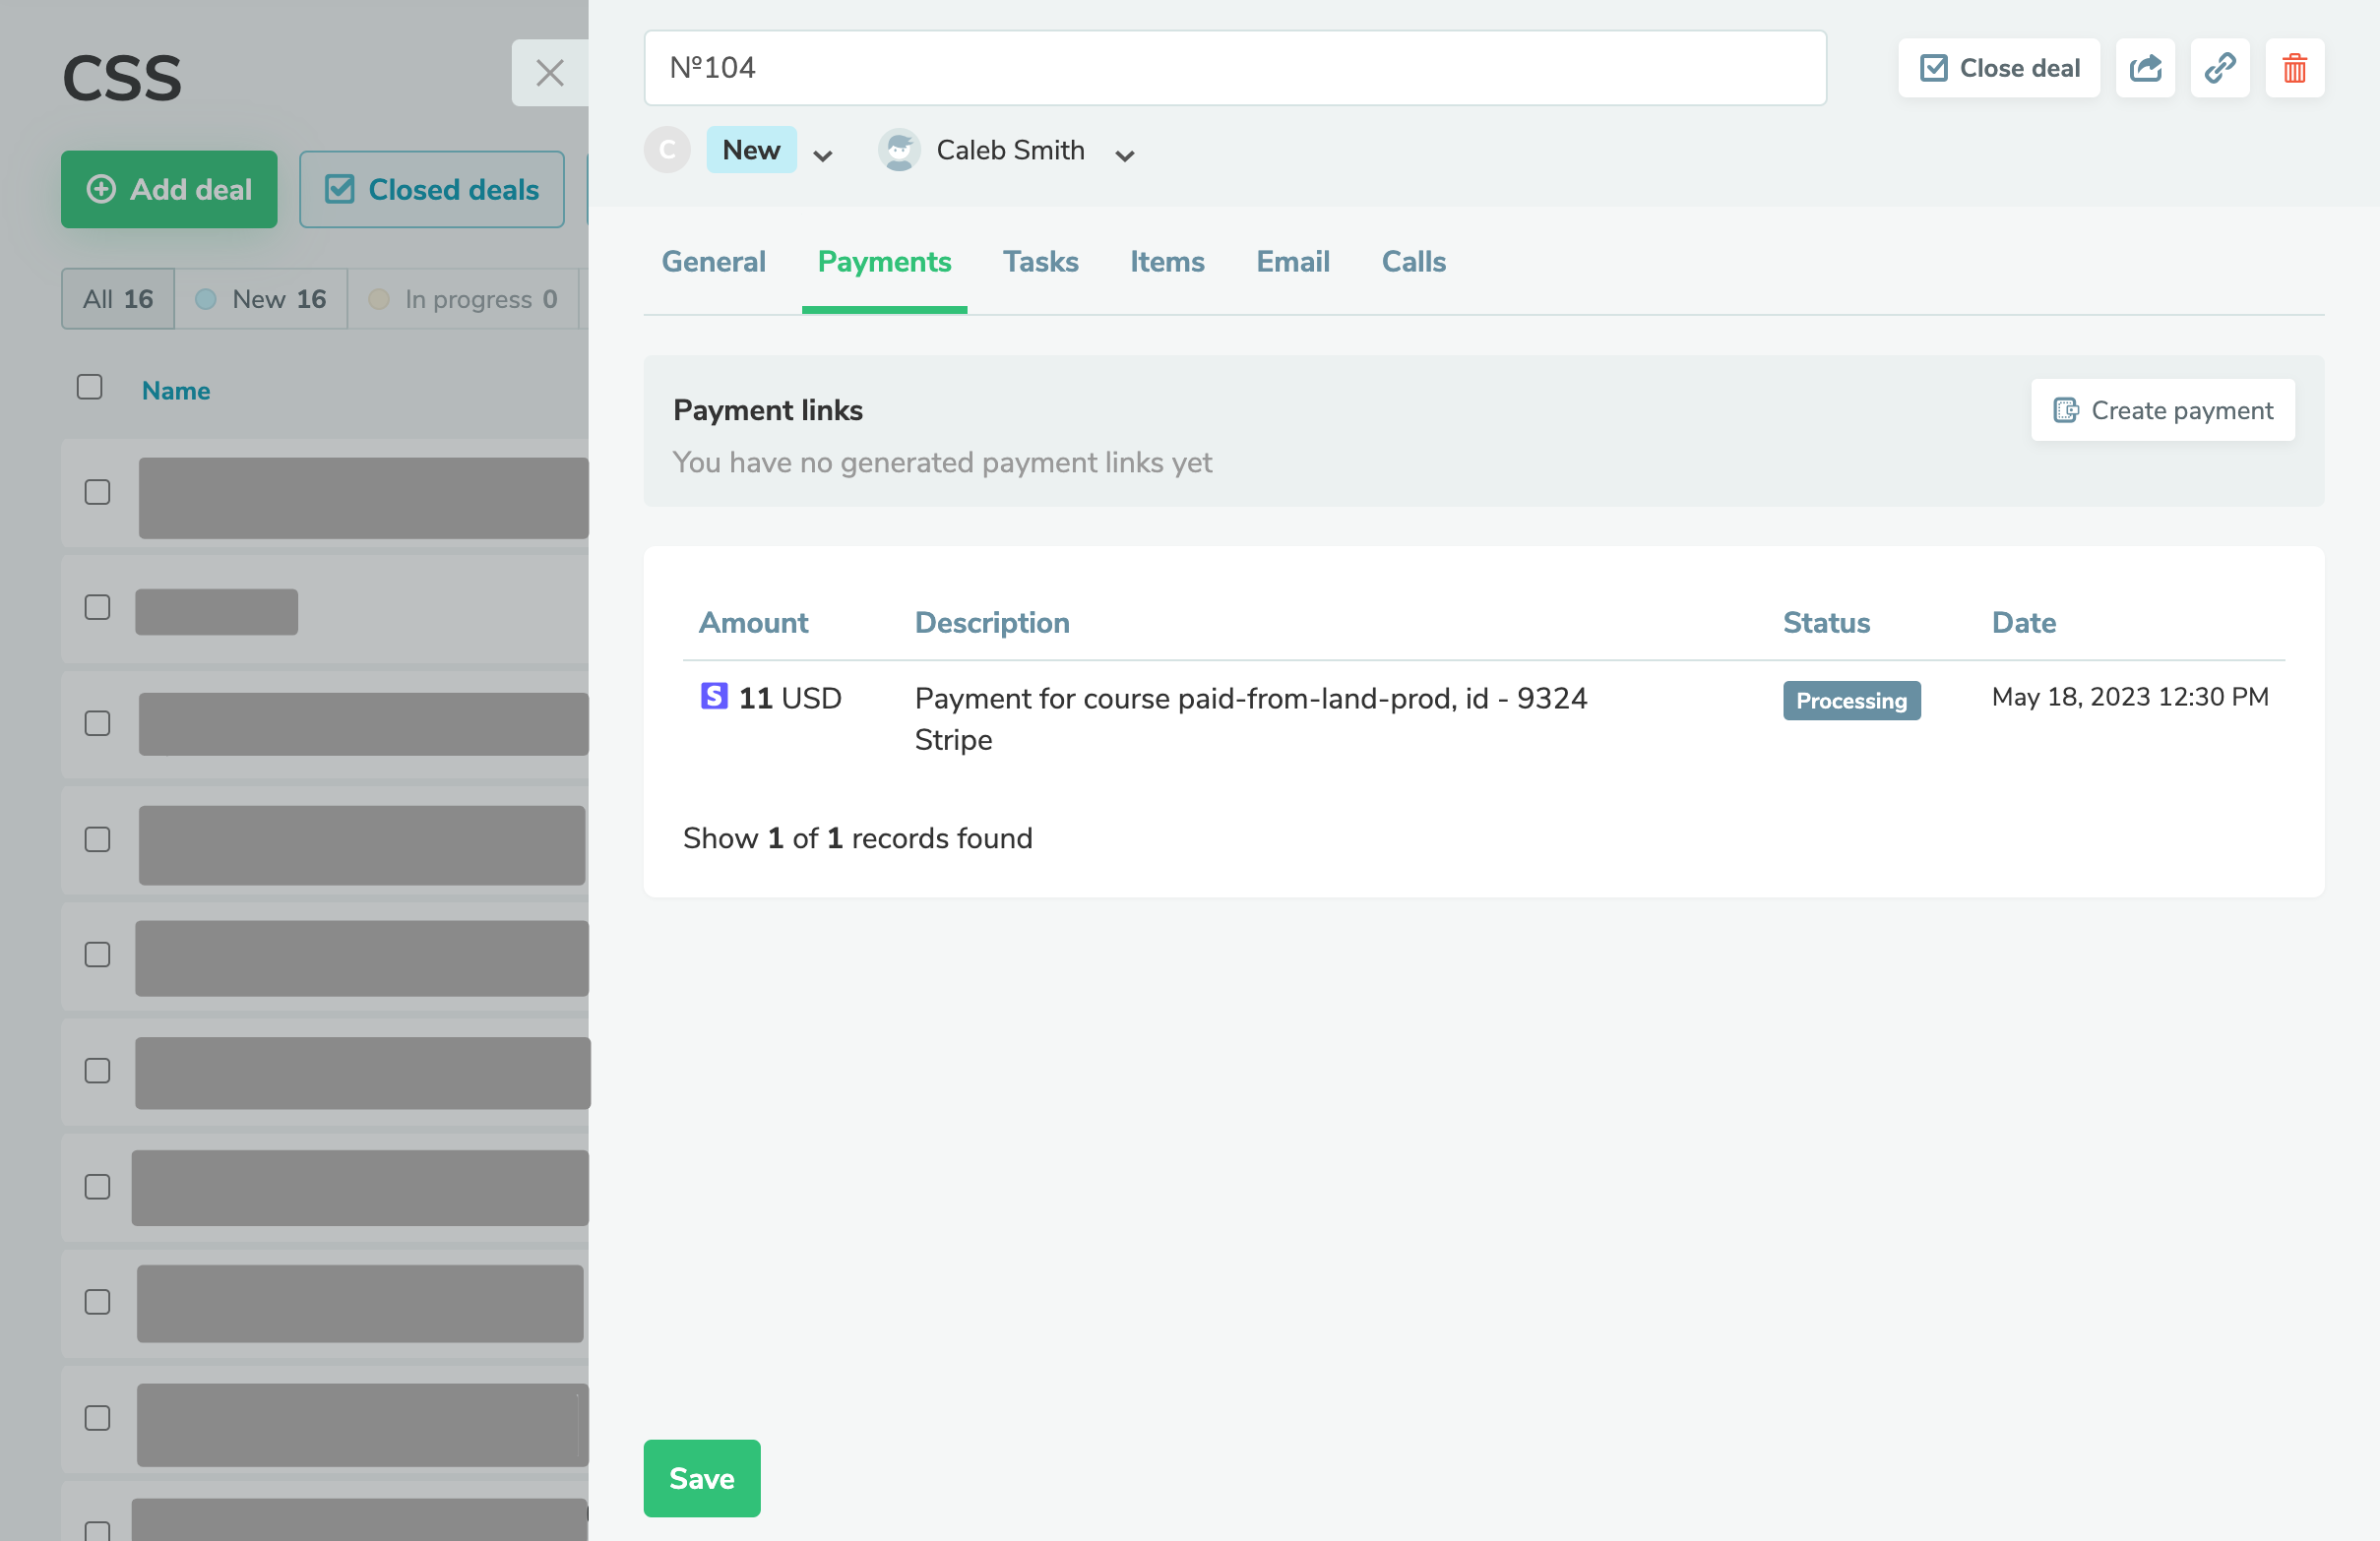Edit the №104 deal title field
This screenshot has height=1541, width=2380.
pos(1234,67)
